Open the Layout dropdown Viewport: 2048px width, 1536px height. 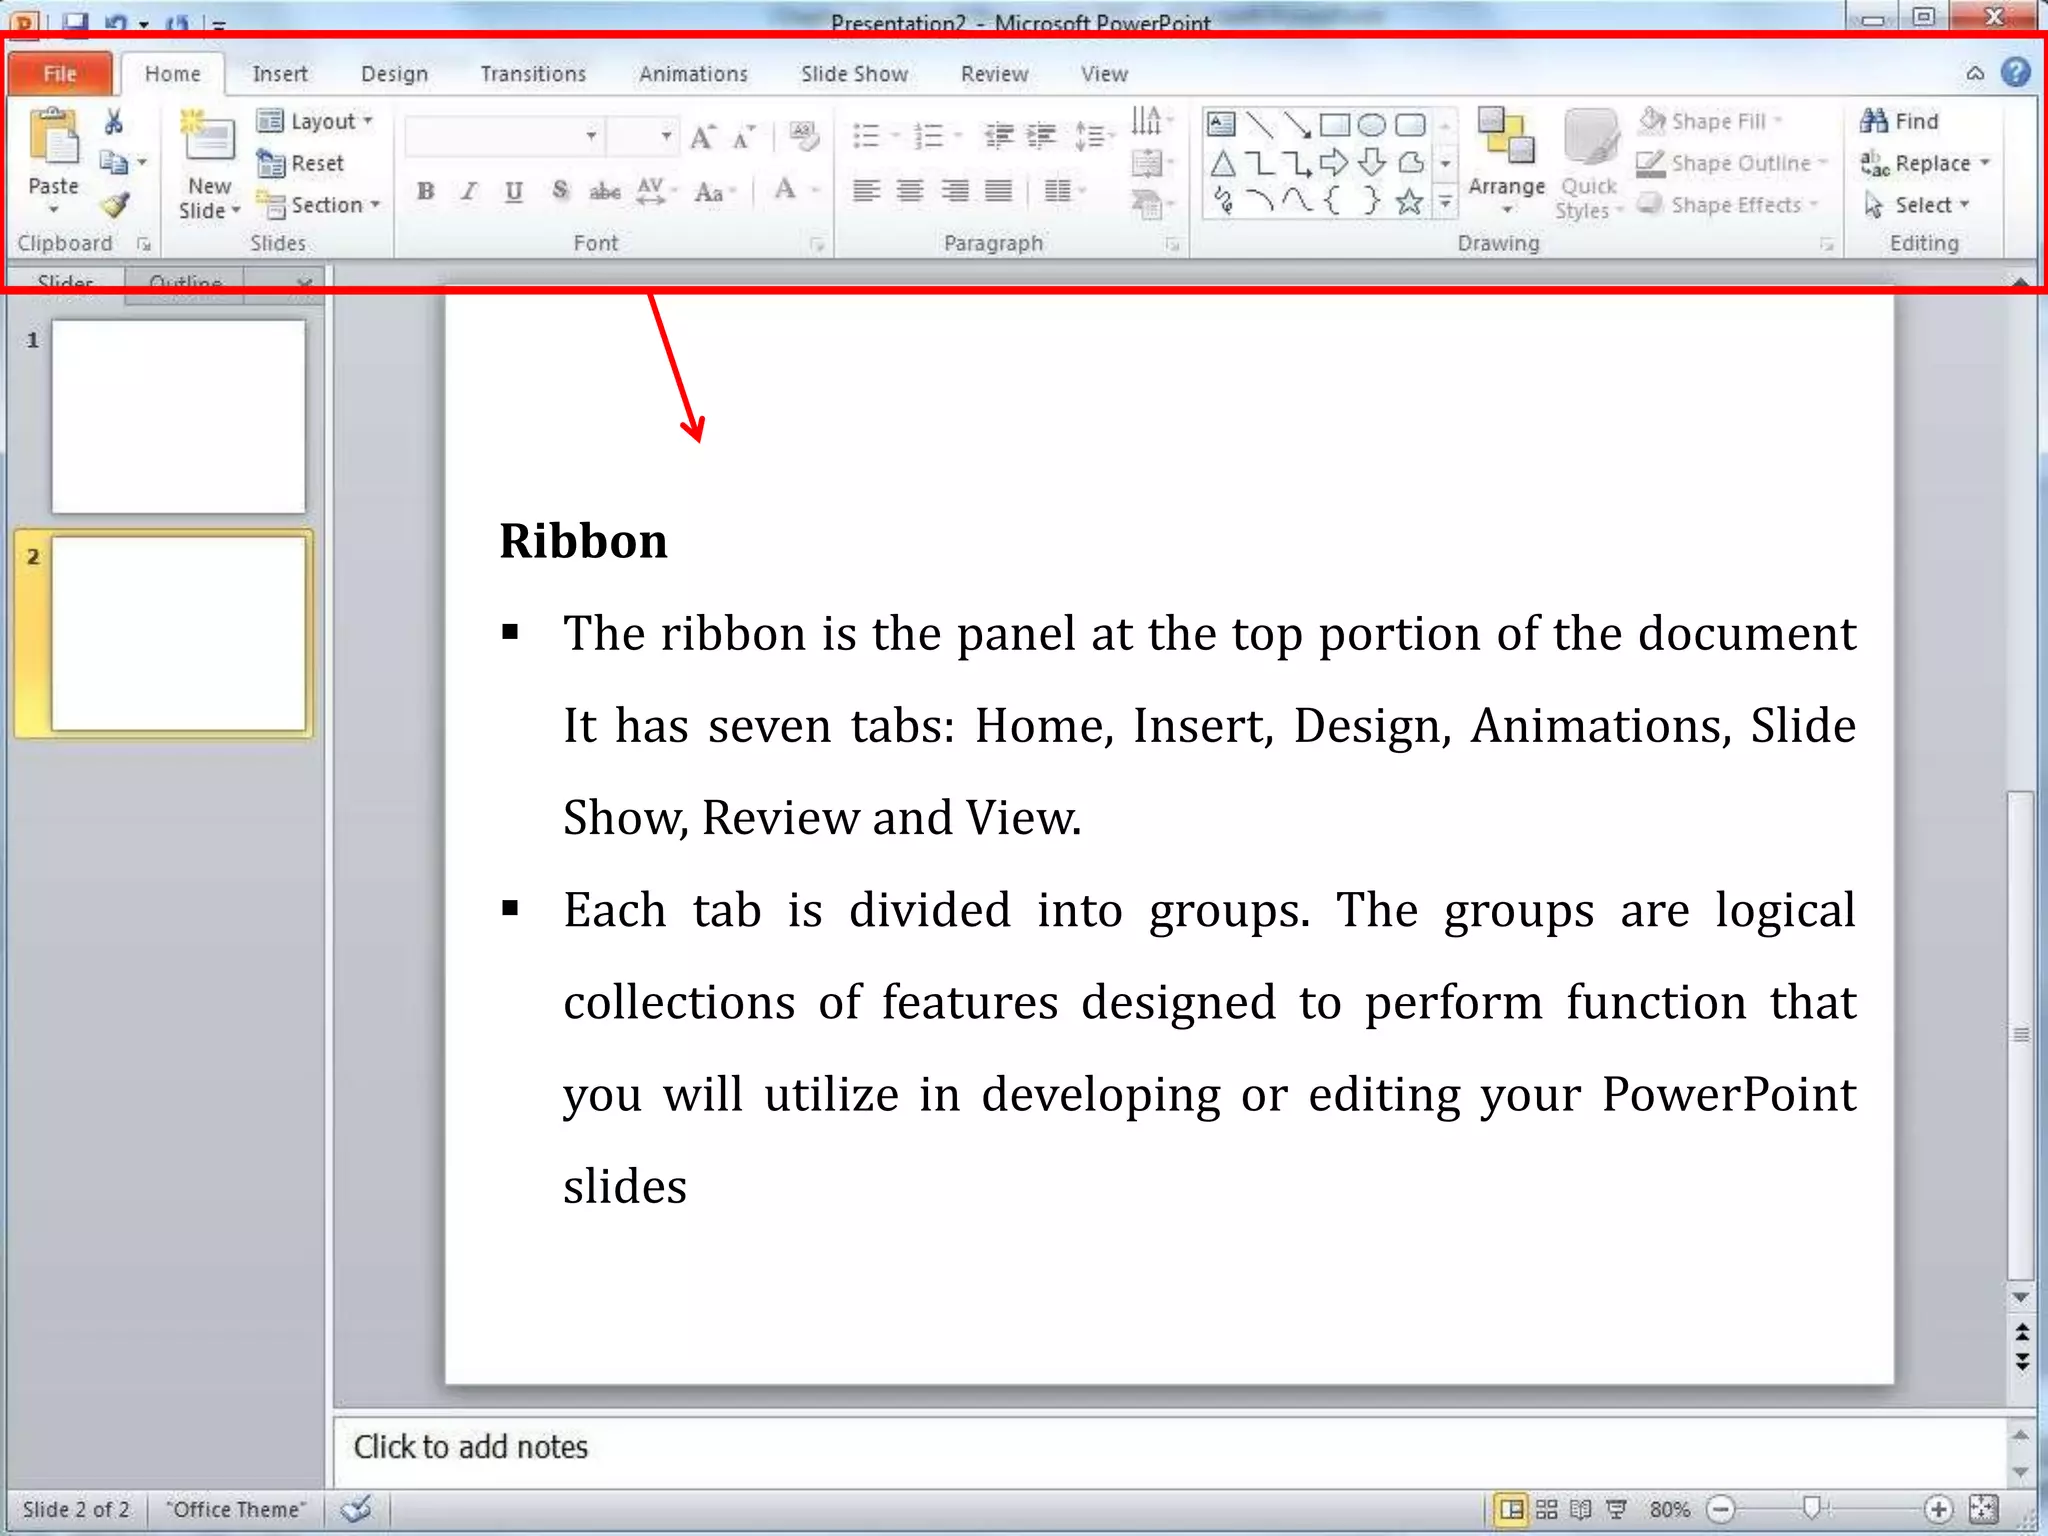(x=314, y=121)
